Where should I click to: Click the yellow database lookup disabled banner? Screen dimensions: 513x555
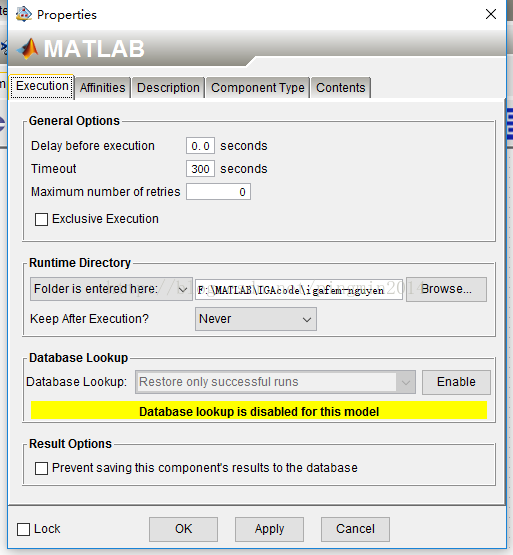coord(259,411)
